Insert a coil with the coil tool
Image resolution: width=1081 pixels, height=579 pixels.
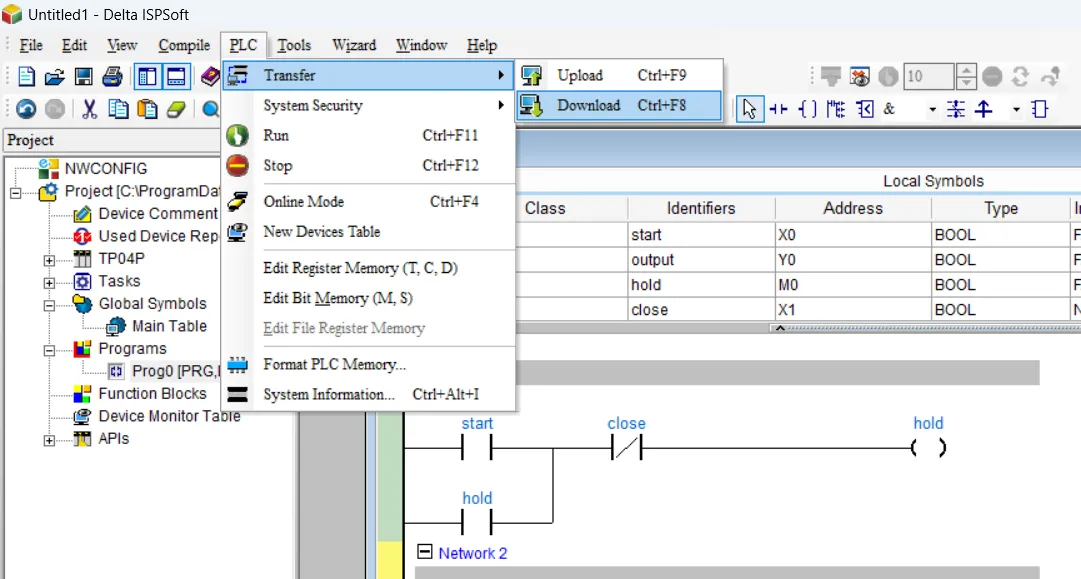point(807,109)
